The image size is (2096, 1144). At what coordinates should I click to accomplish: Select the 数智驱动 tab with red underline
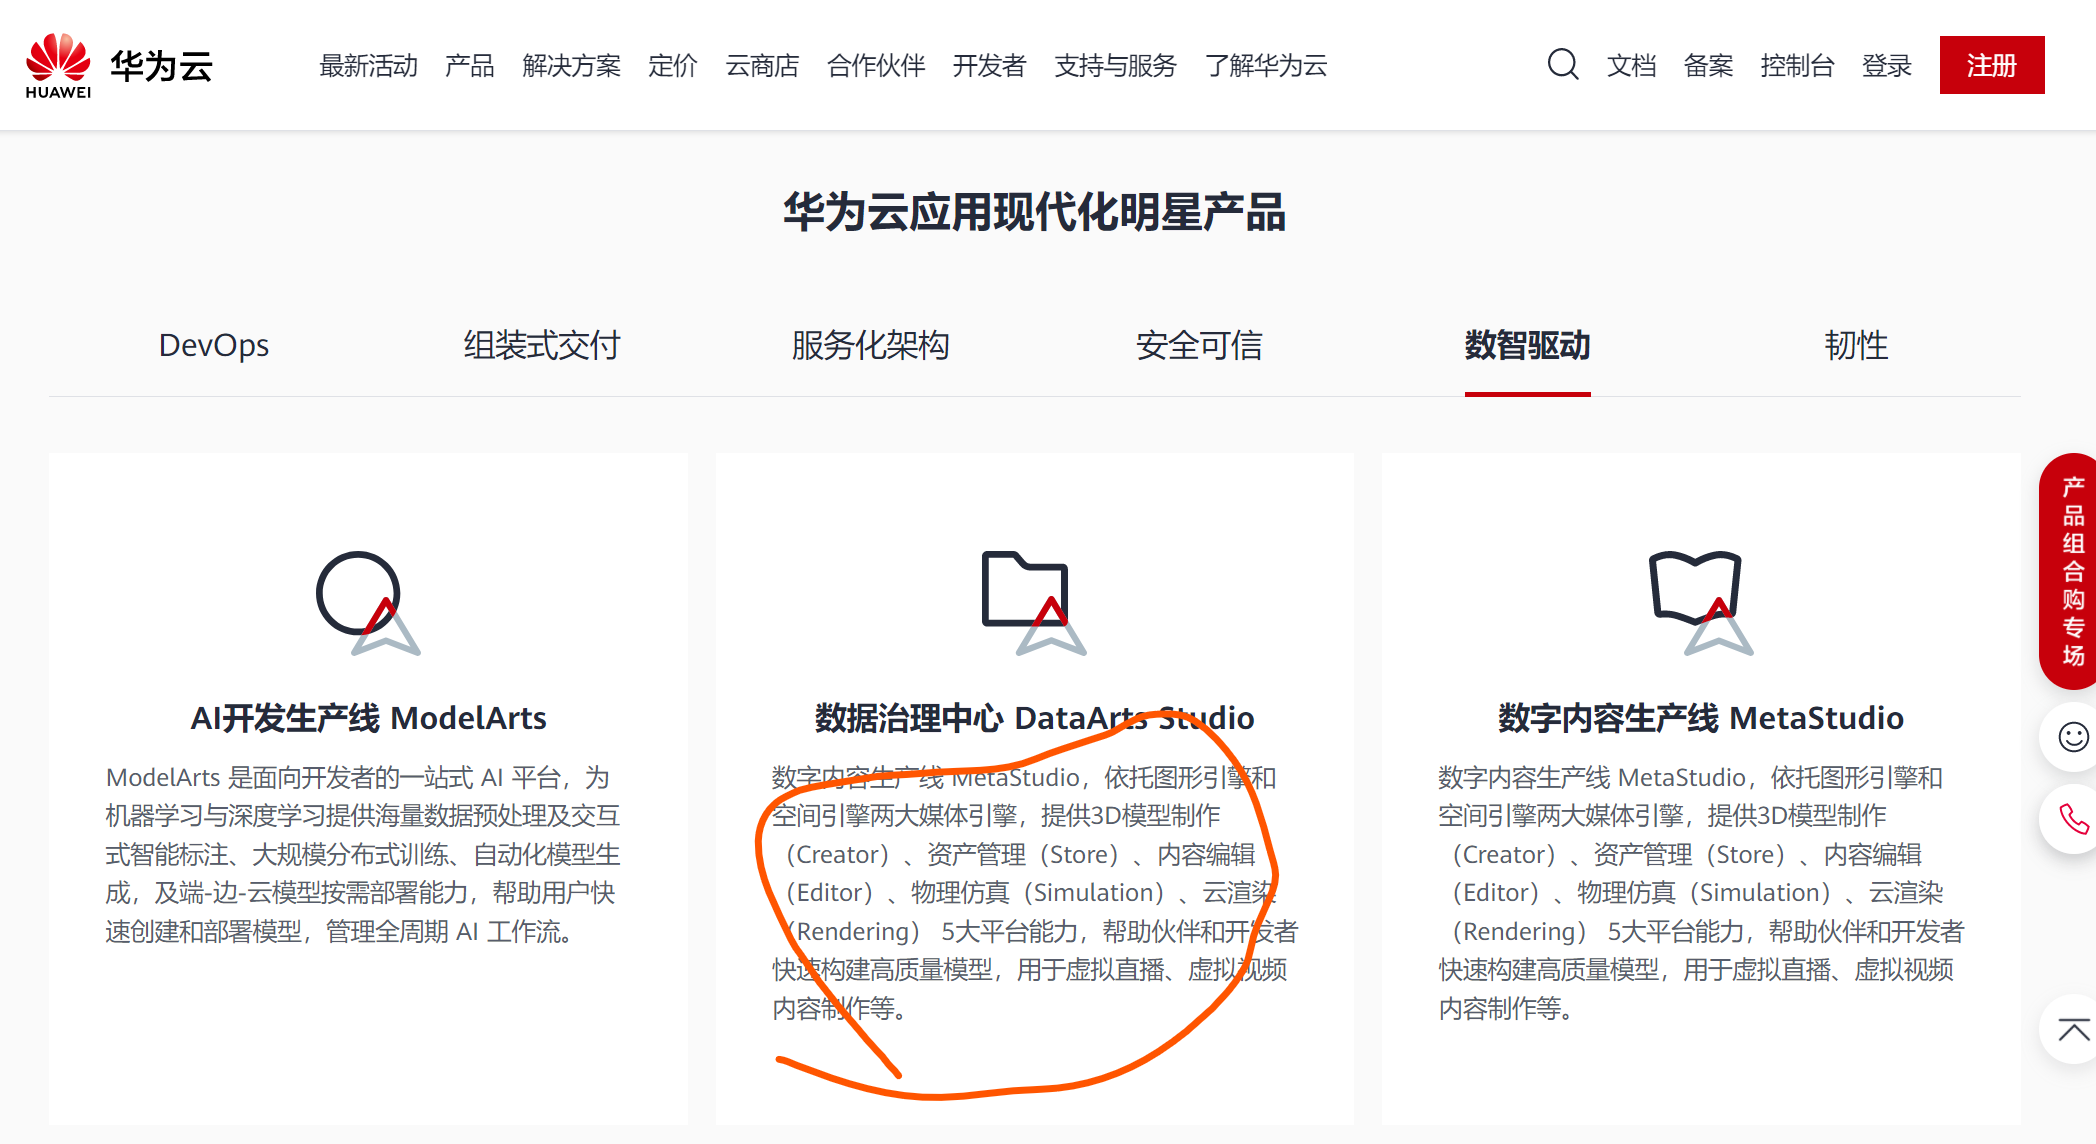click(1527, 345)
